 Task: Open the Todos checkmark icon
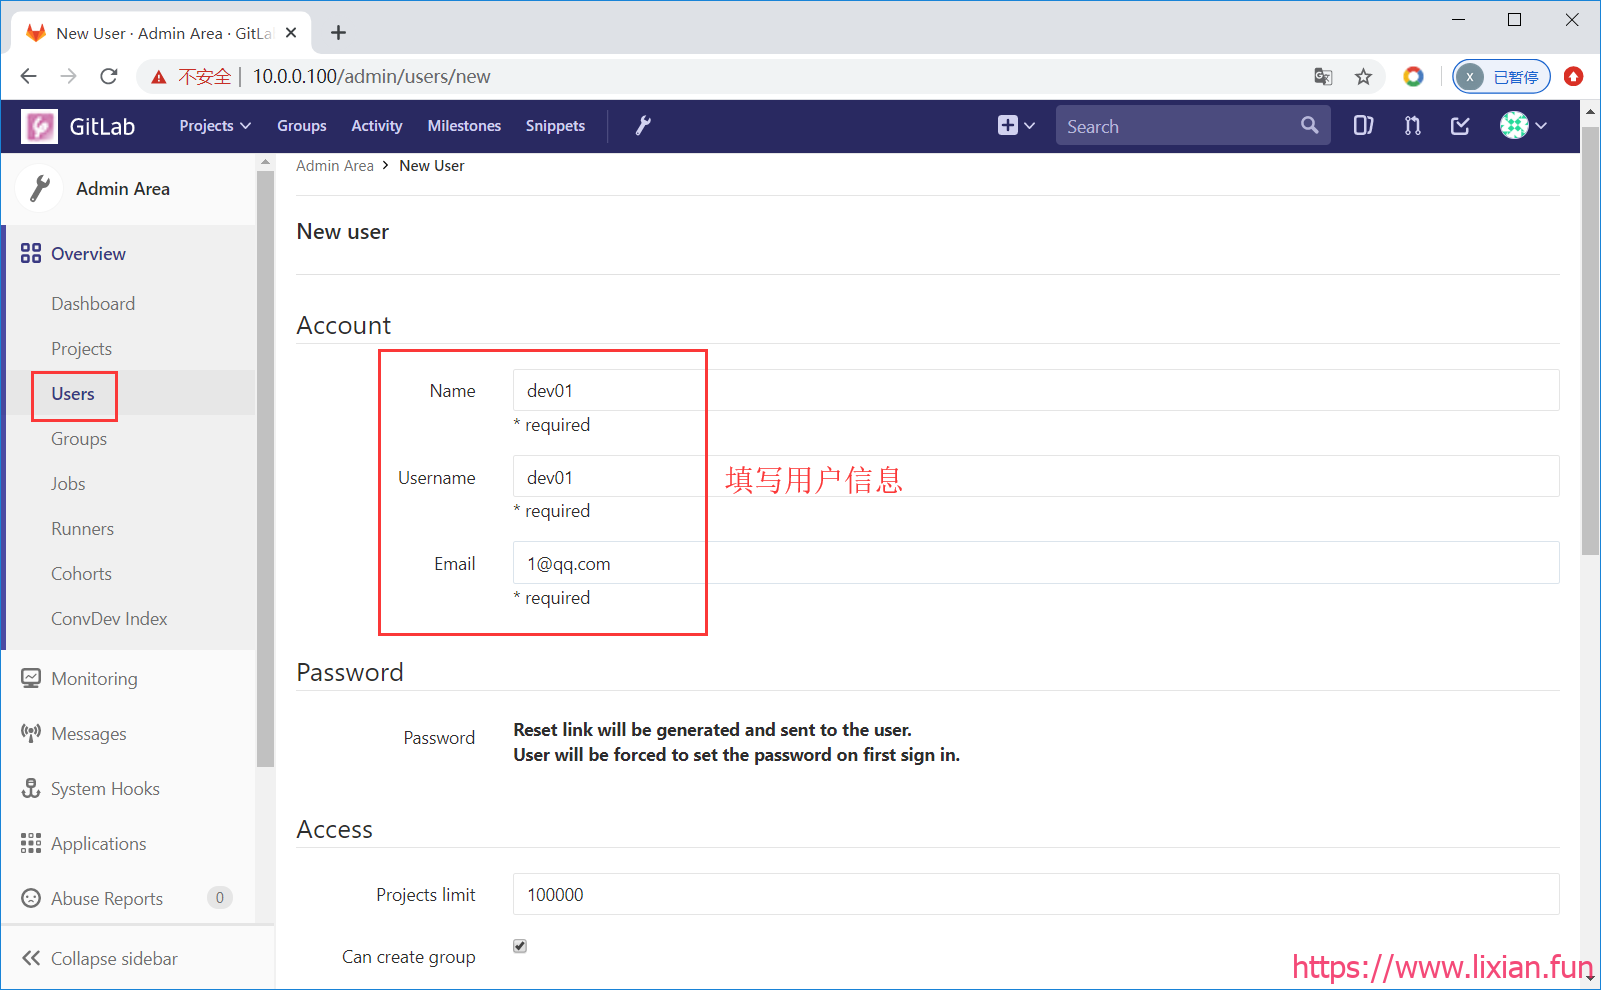tap(1460, 126)
